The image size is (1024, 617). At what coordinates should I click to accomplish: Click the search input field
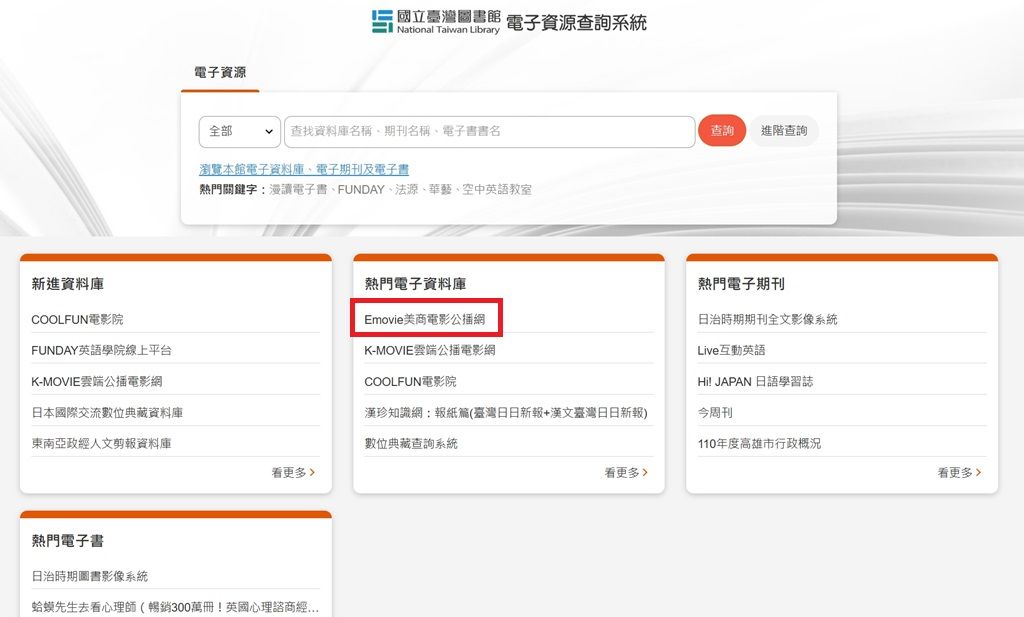tap(489, 131)
